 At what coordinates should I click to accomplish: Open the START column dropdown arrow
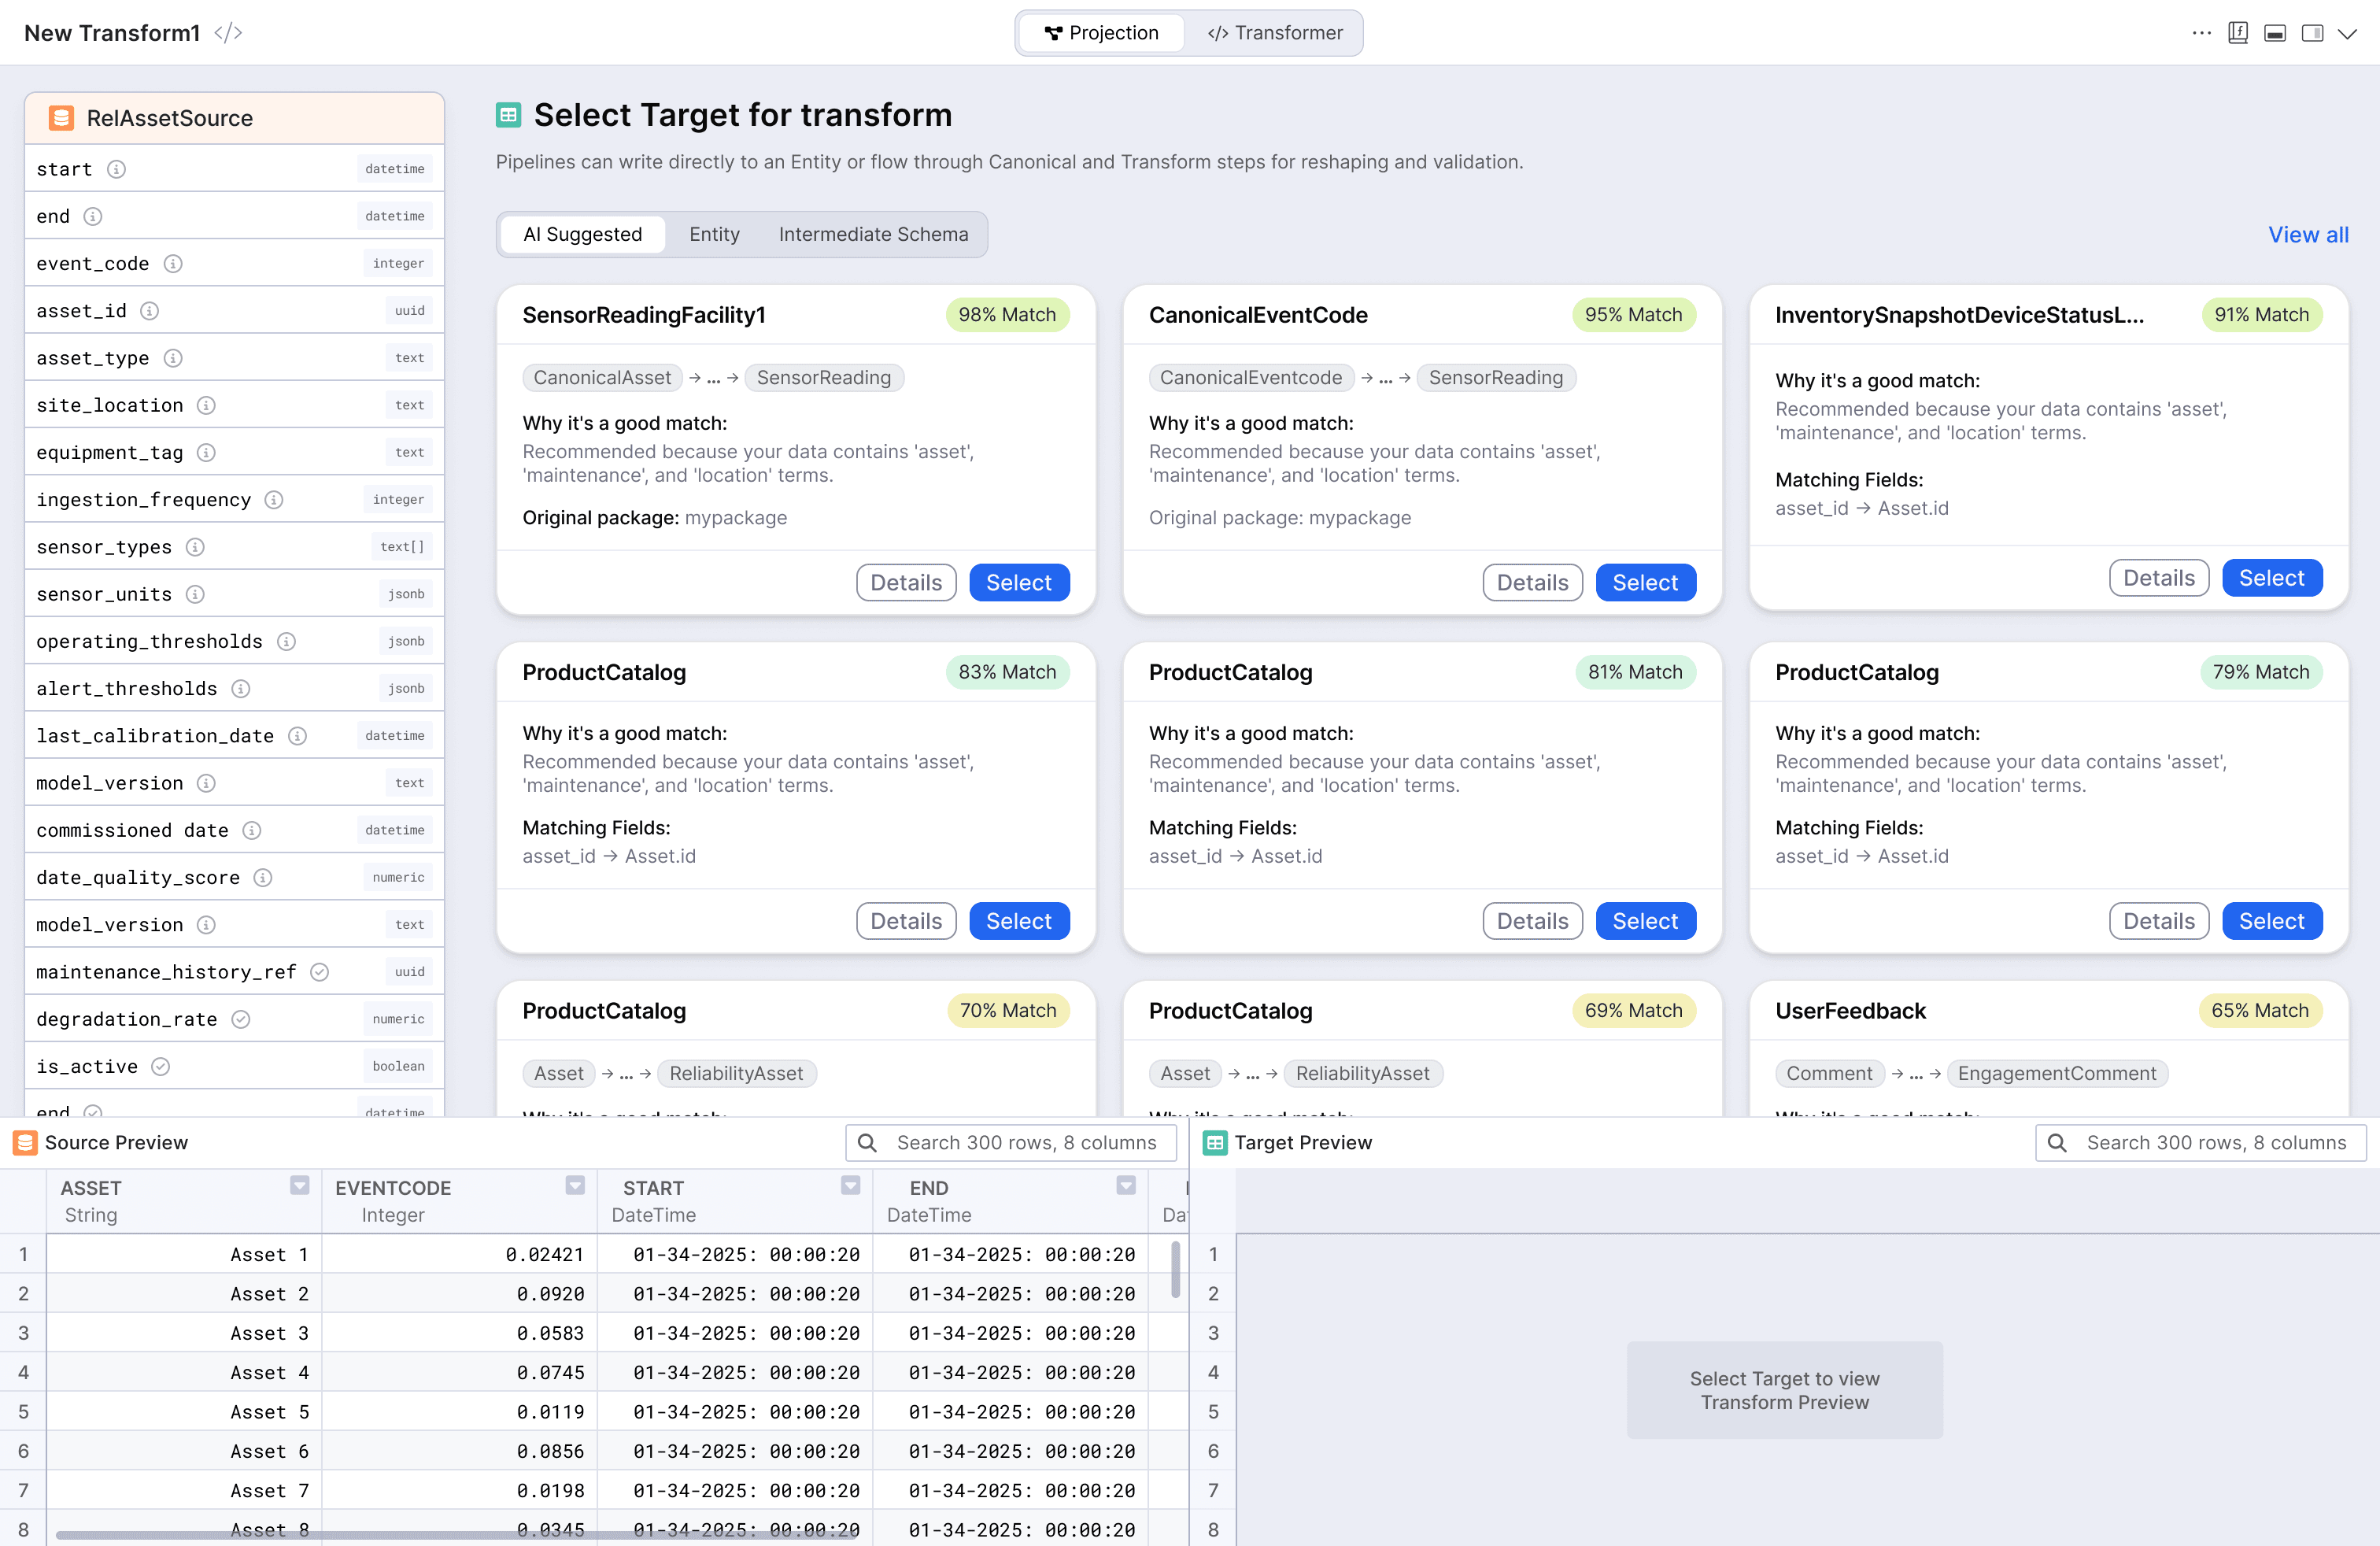tap(850, 1185)
